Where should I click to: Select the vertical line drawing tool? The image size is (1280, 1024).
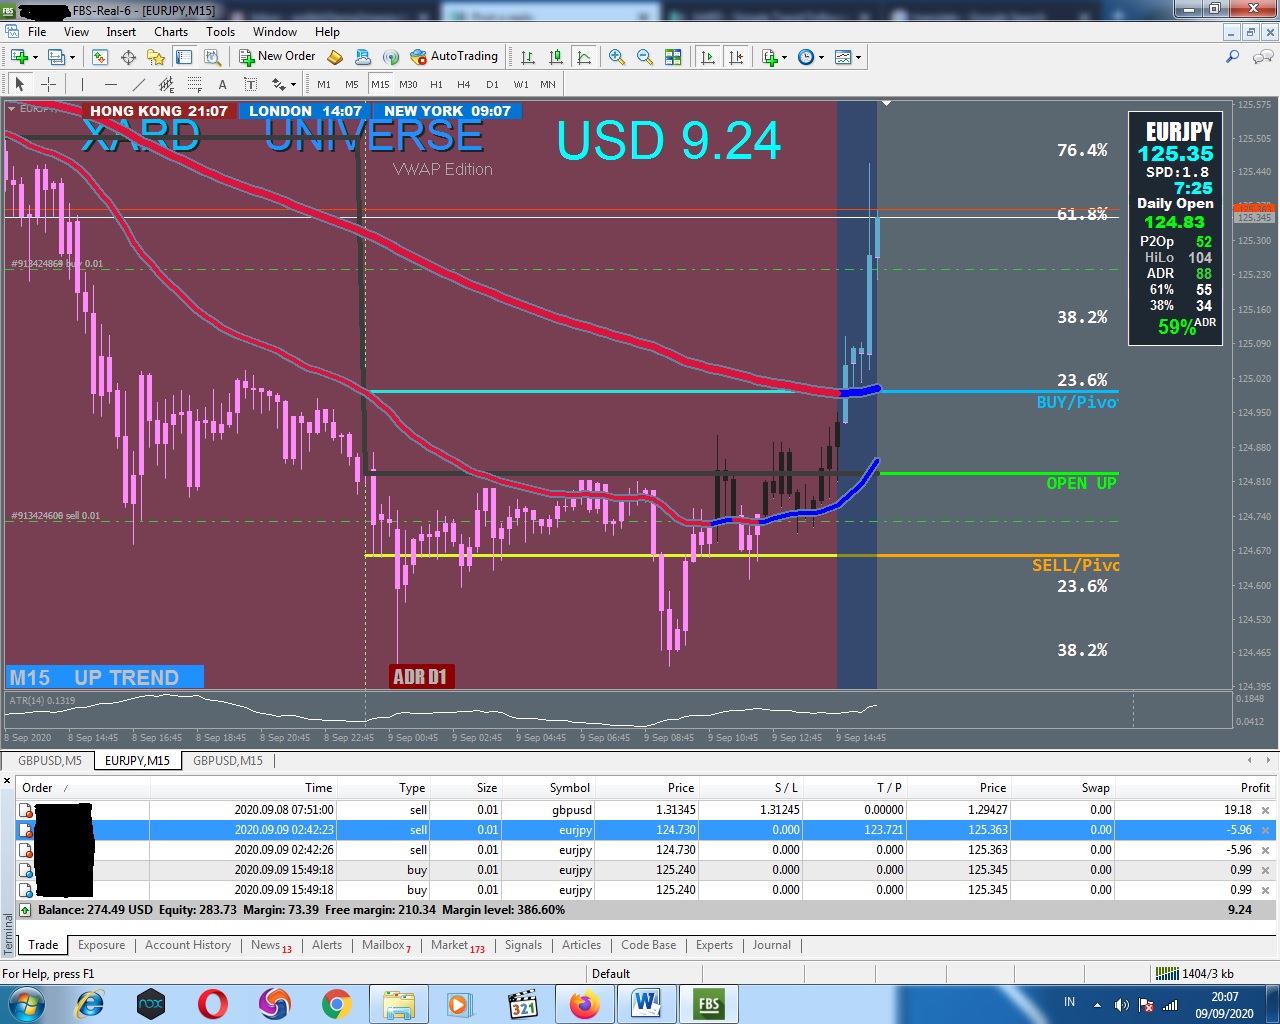(82, 84)
